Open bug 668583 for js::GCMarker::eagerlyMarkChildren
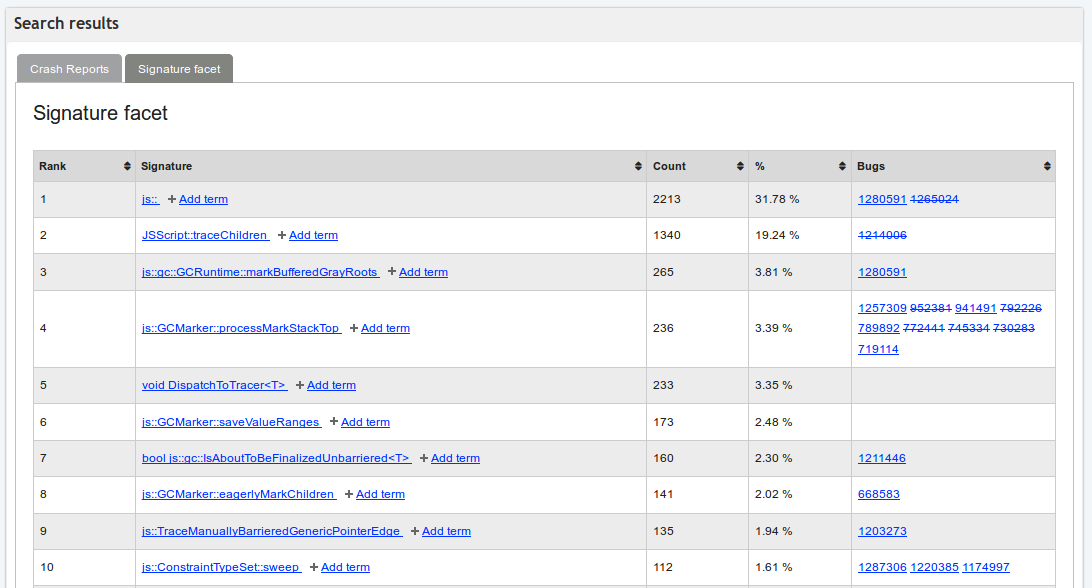The height and width of the screenshot is (588, 1092). [x=879, y=494]
